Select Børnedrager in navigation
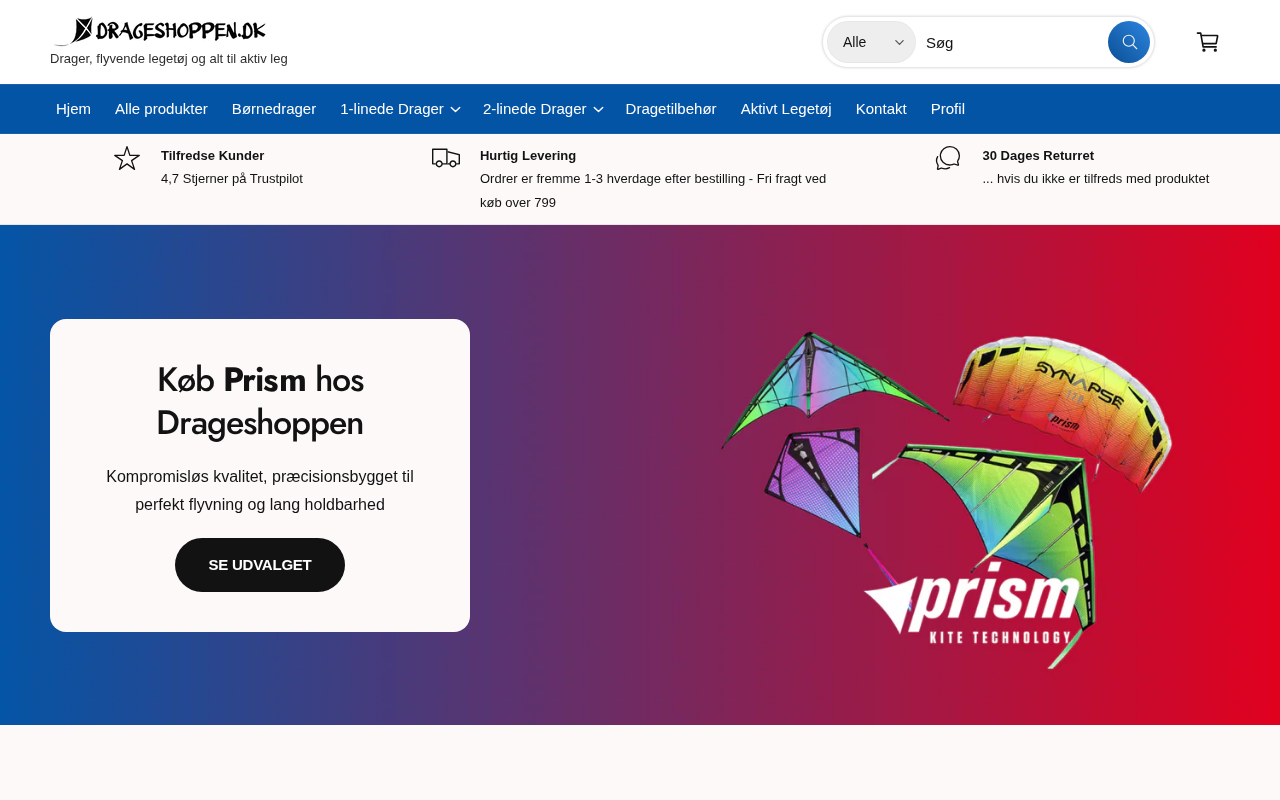Image resolution: width=1280 pixels, height=800 pixels. pyautogui.click(x=274, y=109)
